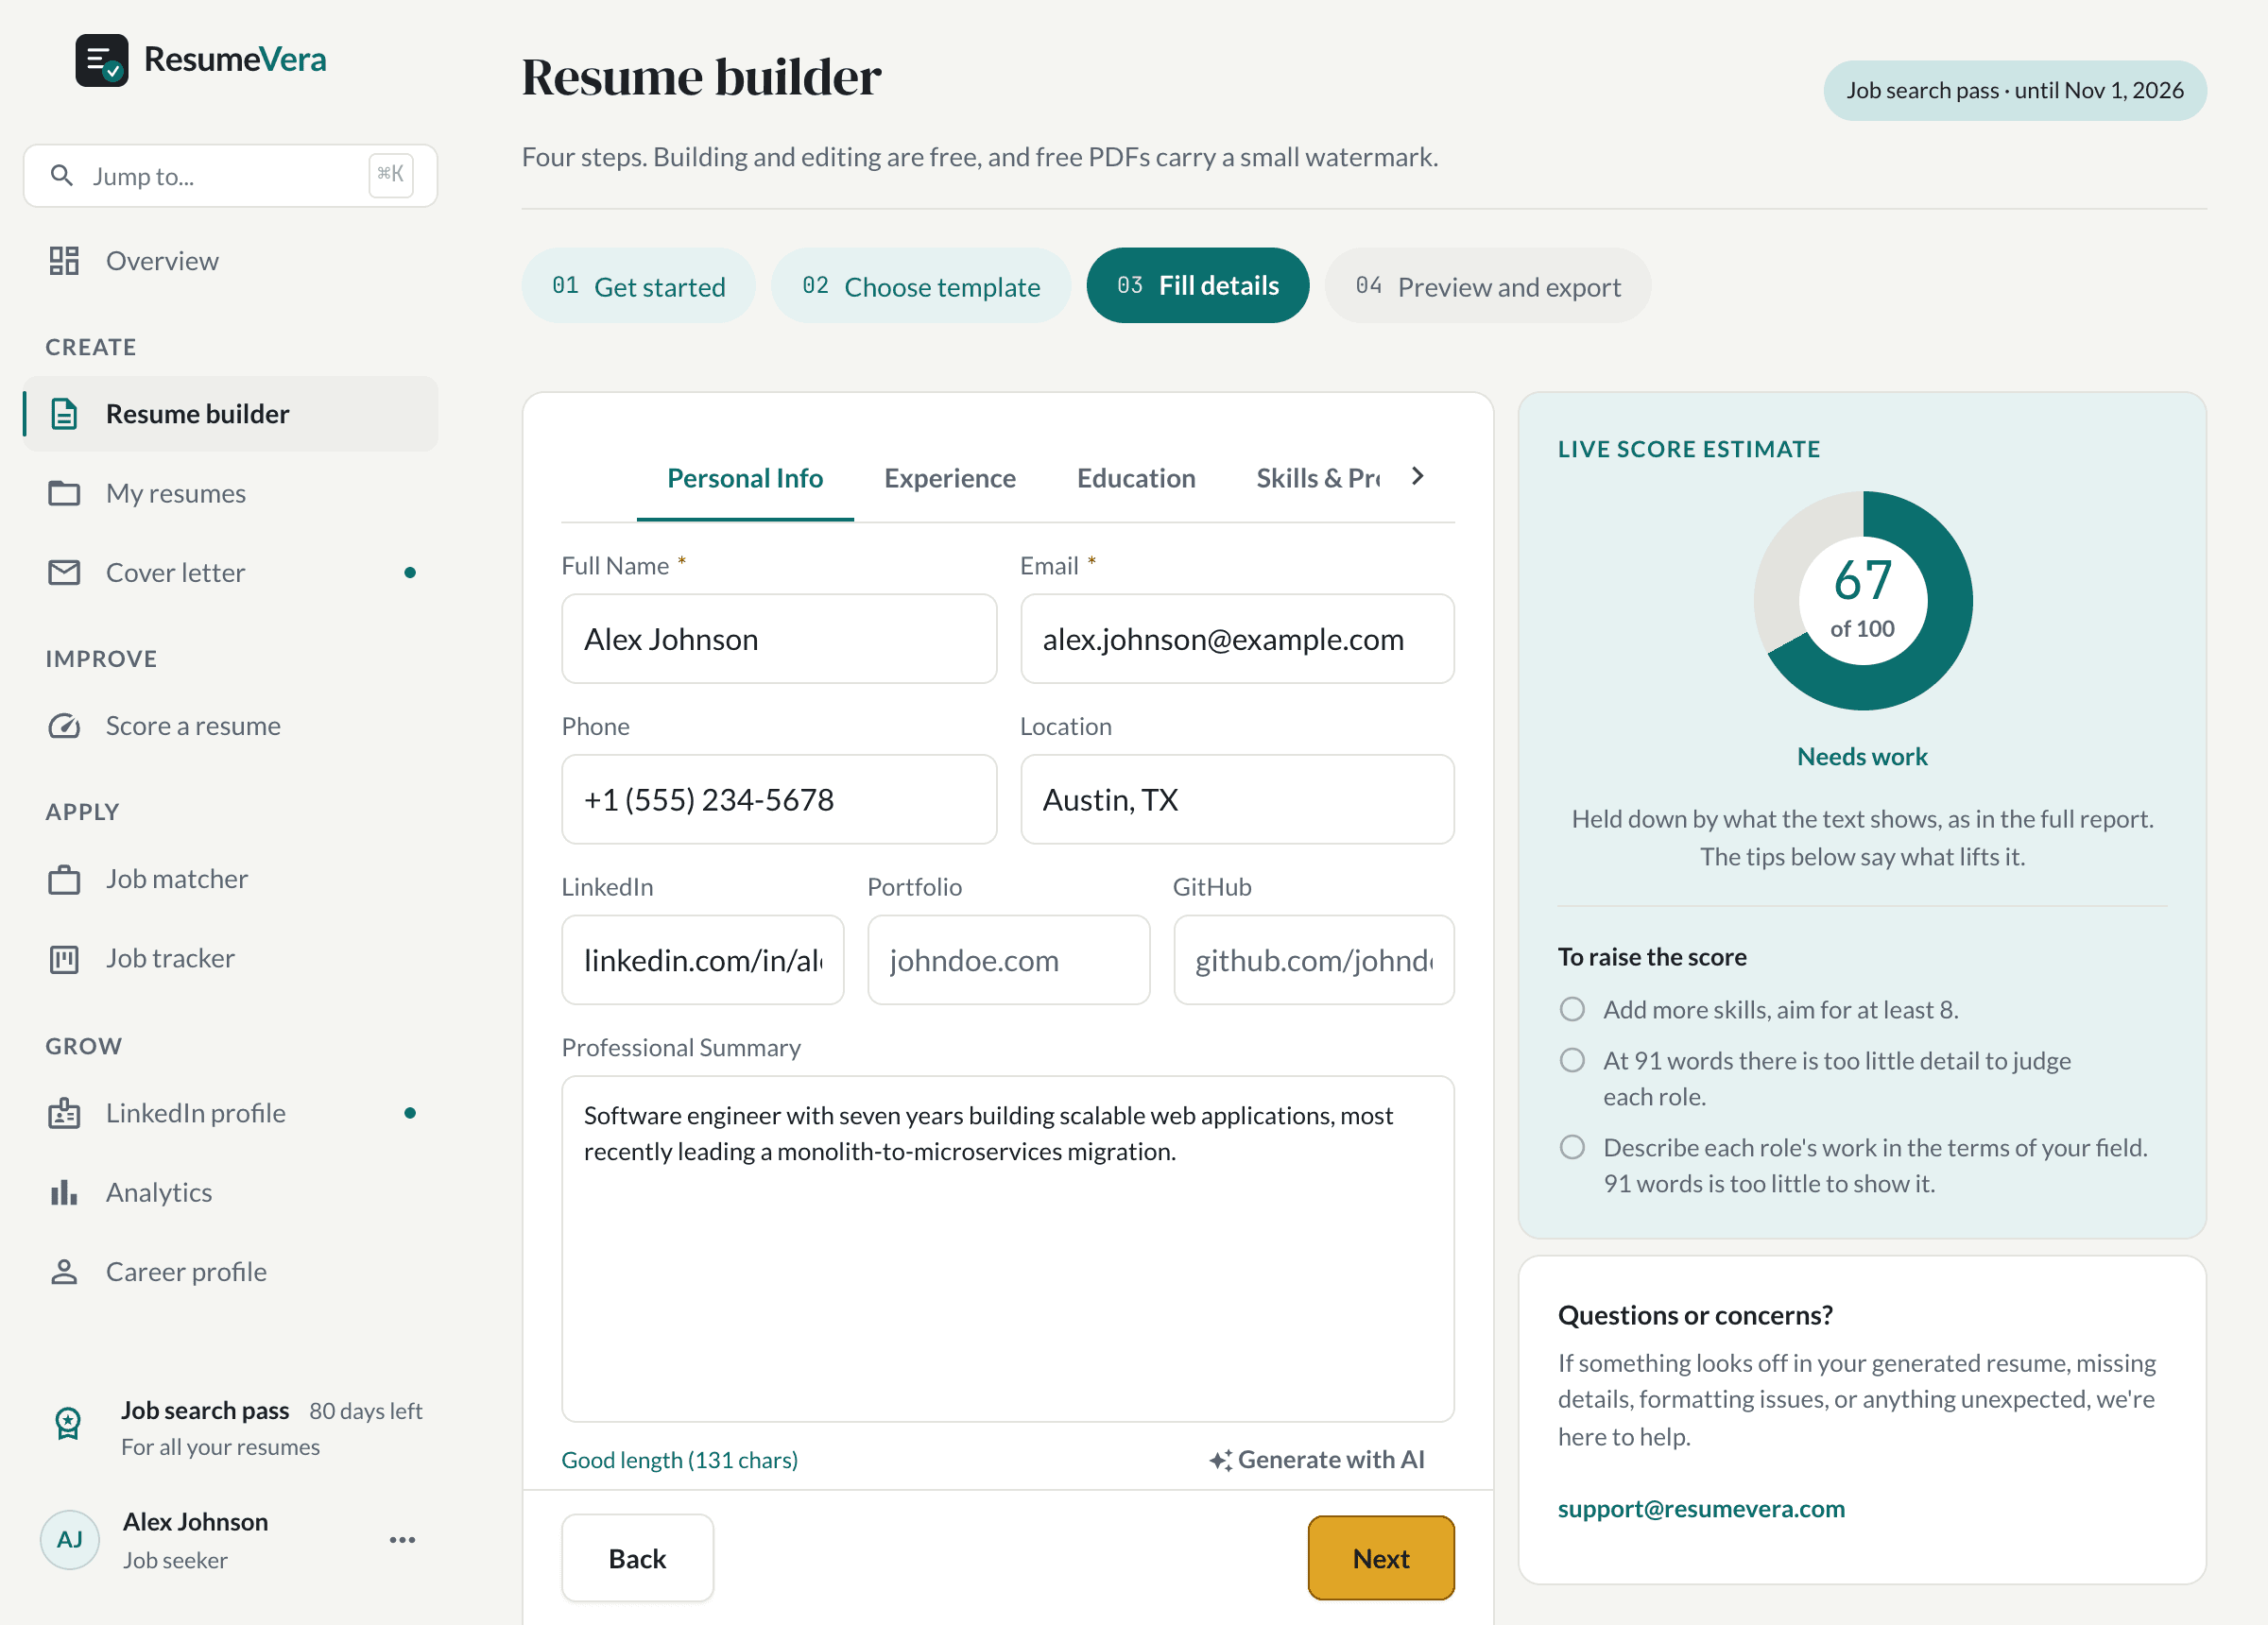Go to step 02 Choose template
This screenshot has height=1625, width=2268.
(920, 286)
